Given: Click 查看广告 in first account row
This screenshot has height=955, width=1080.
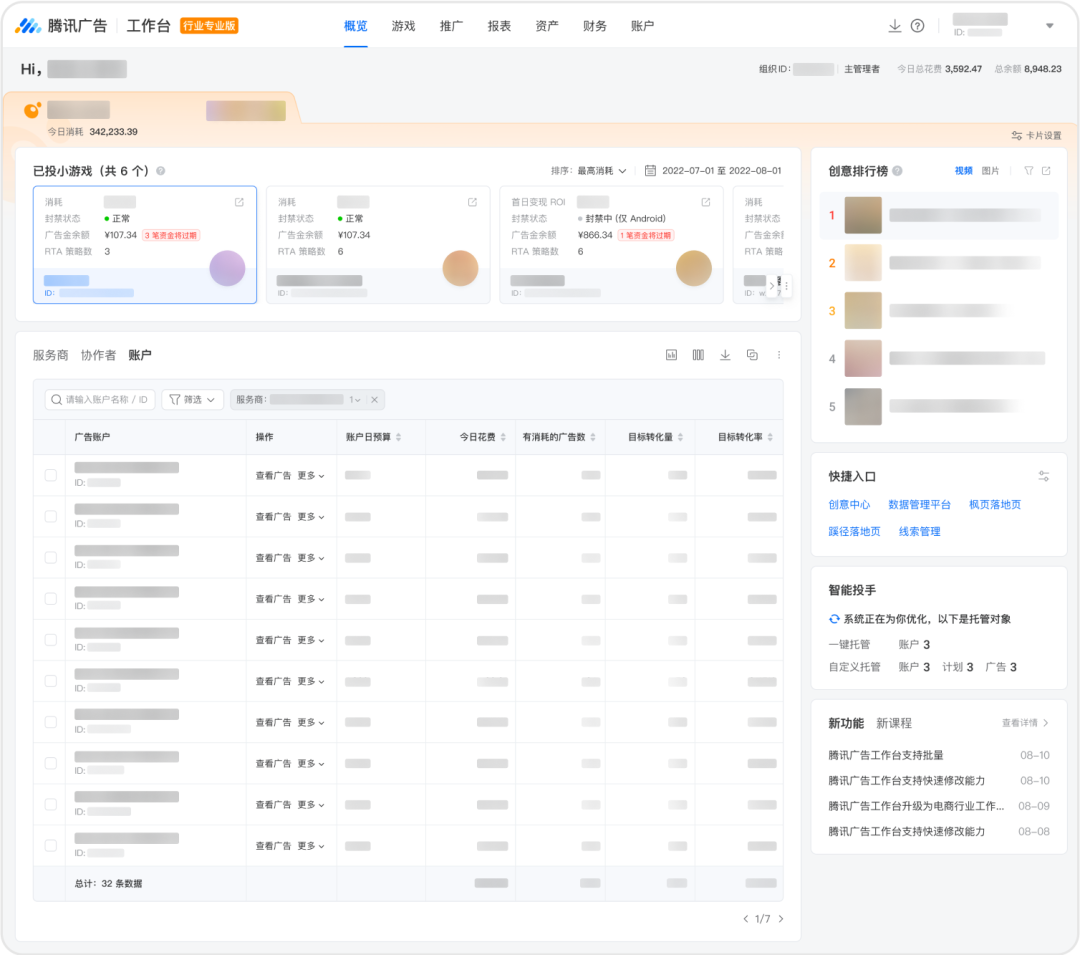Looking at the screenshot, I should click(x=273, y=476).
